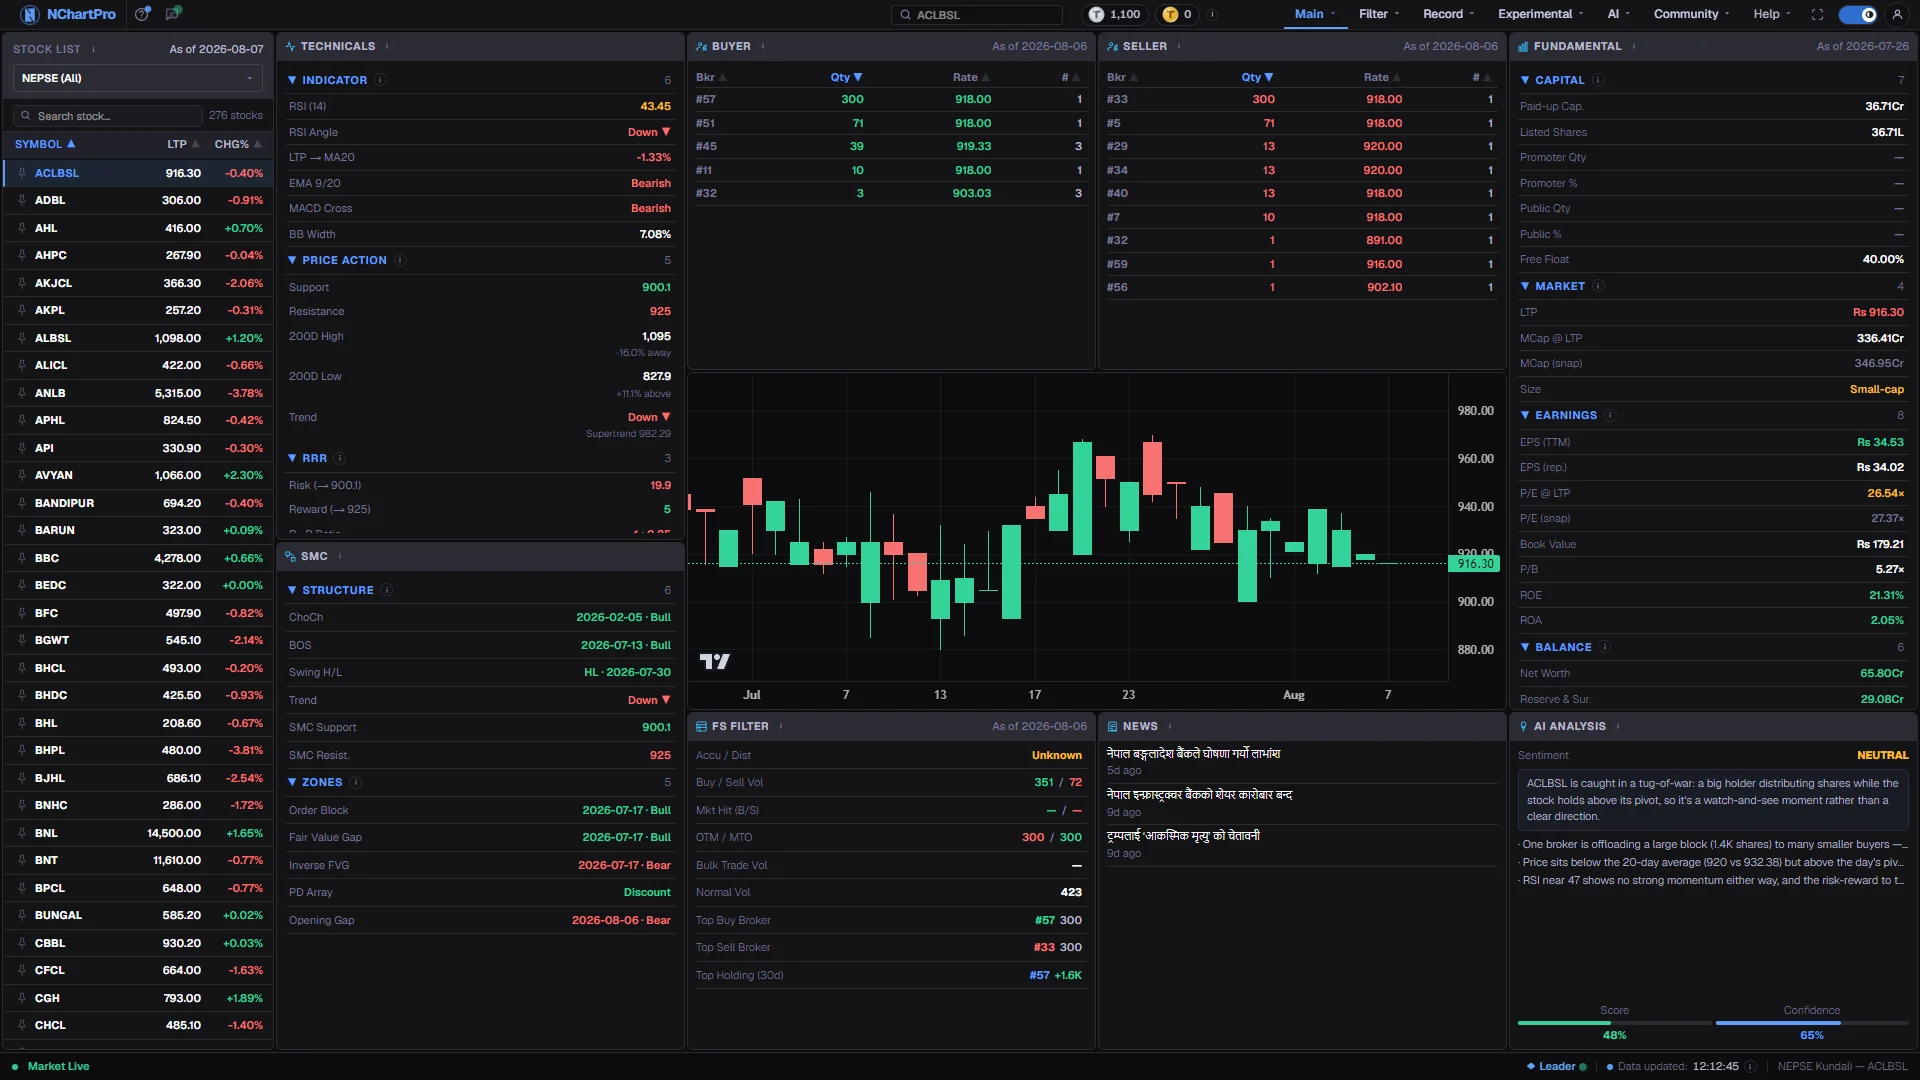Pin the ADBL row in the stock list

tap(21, 200)
